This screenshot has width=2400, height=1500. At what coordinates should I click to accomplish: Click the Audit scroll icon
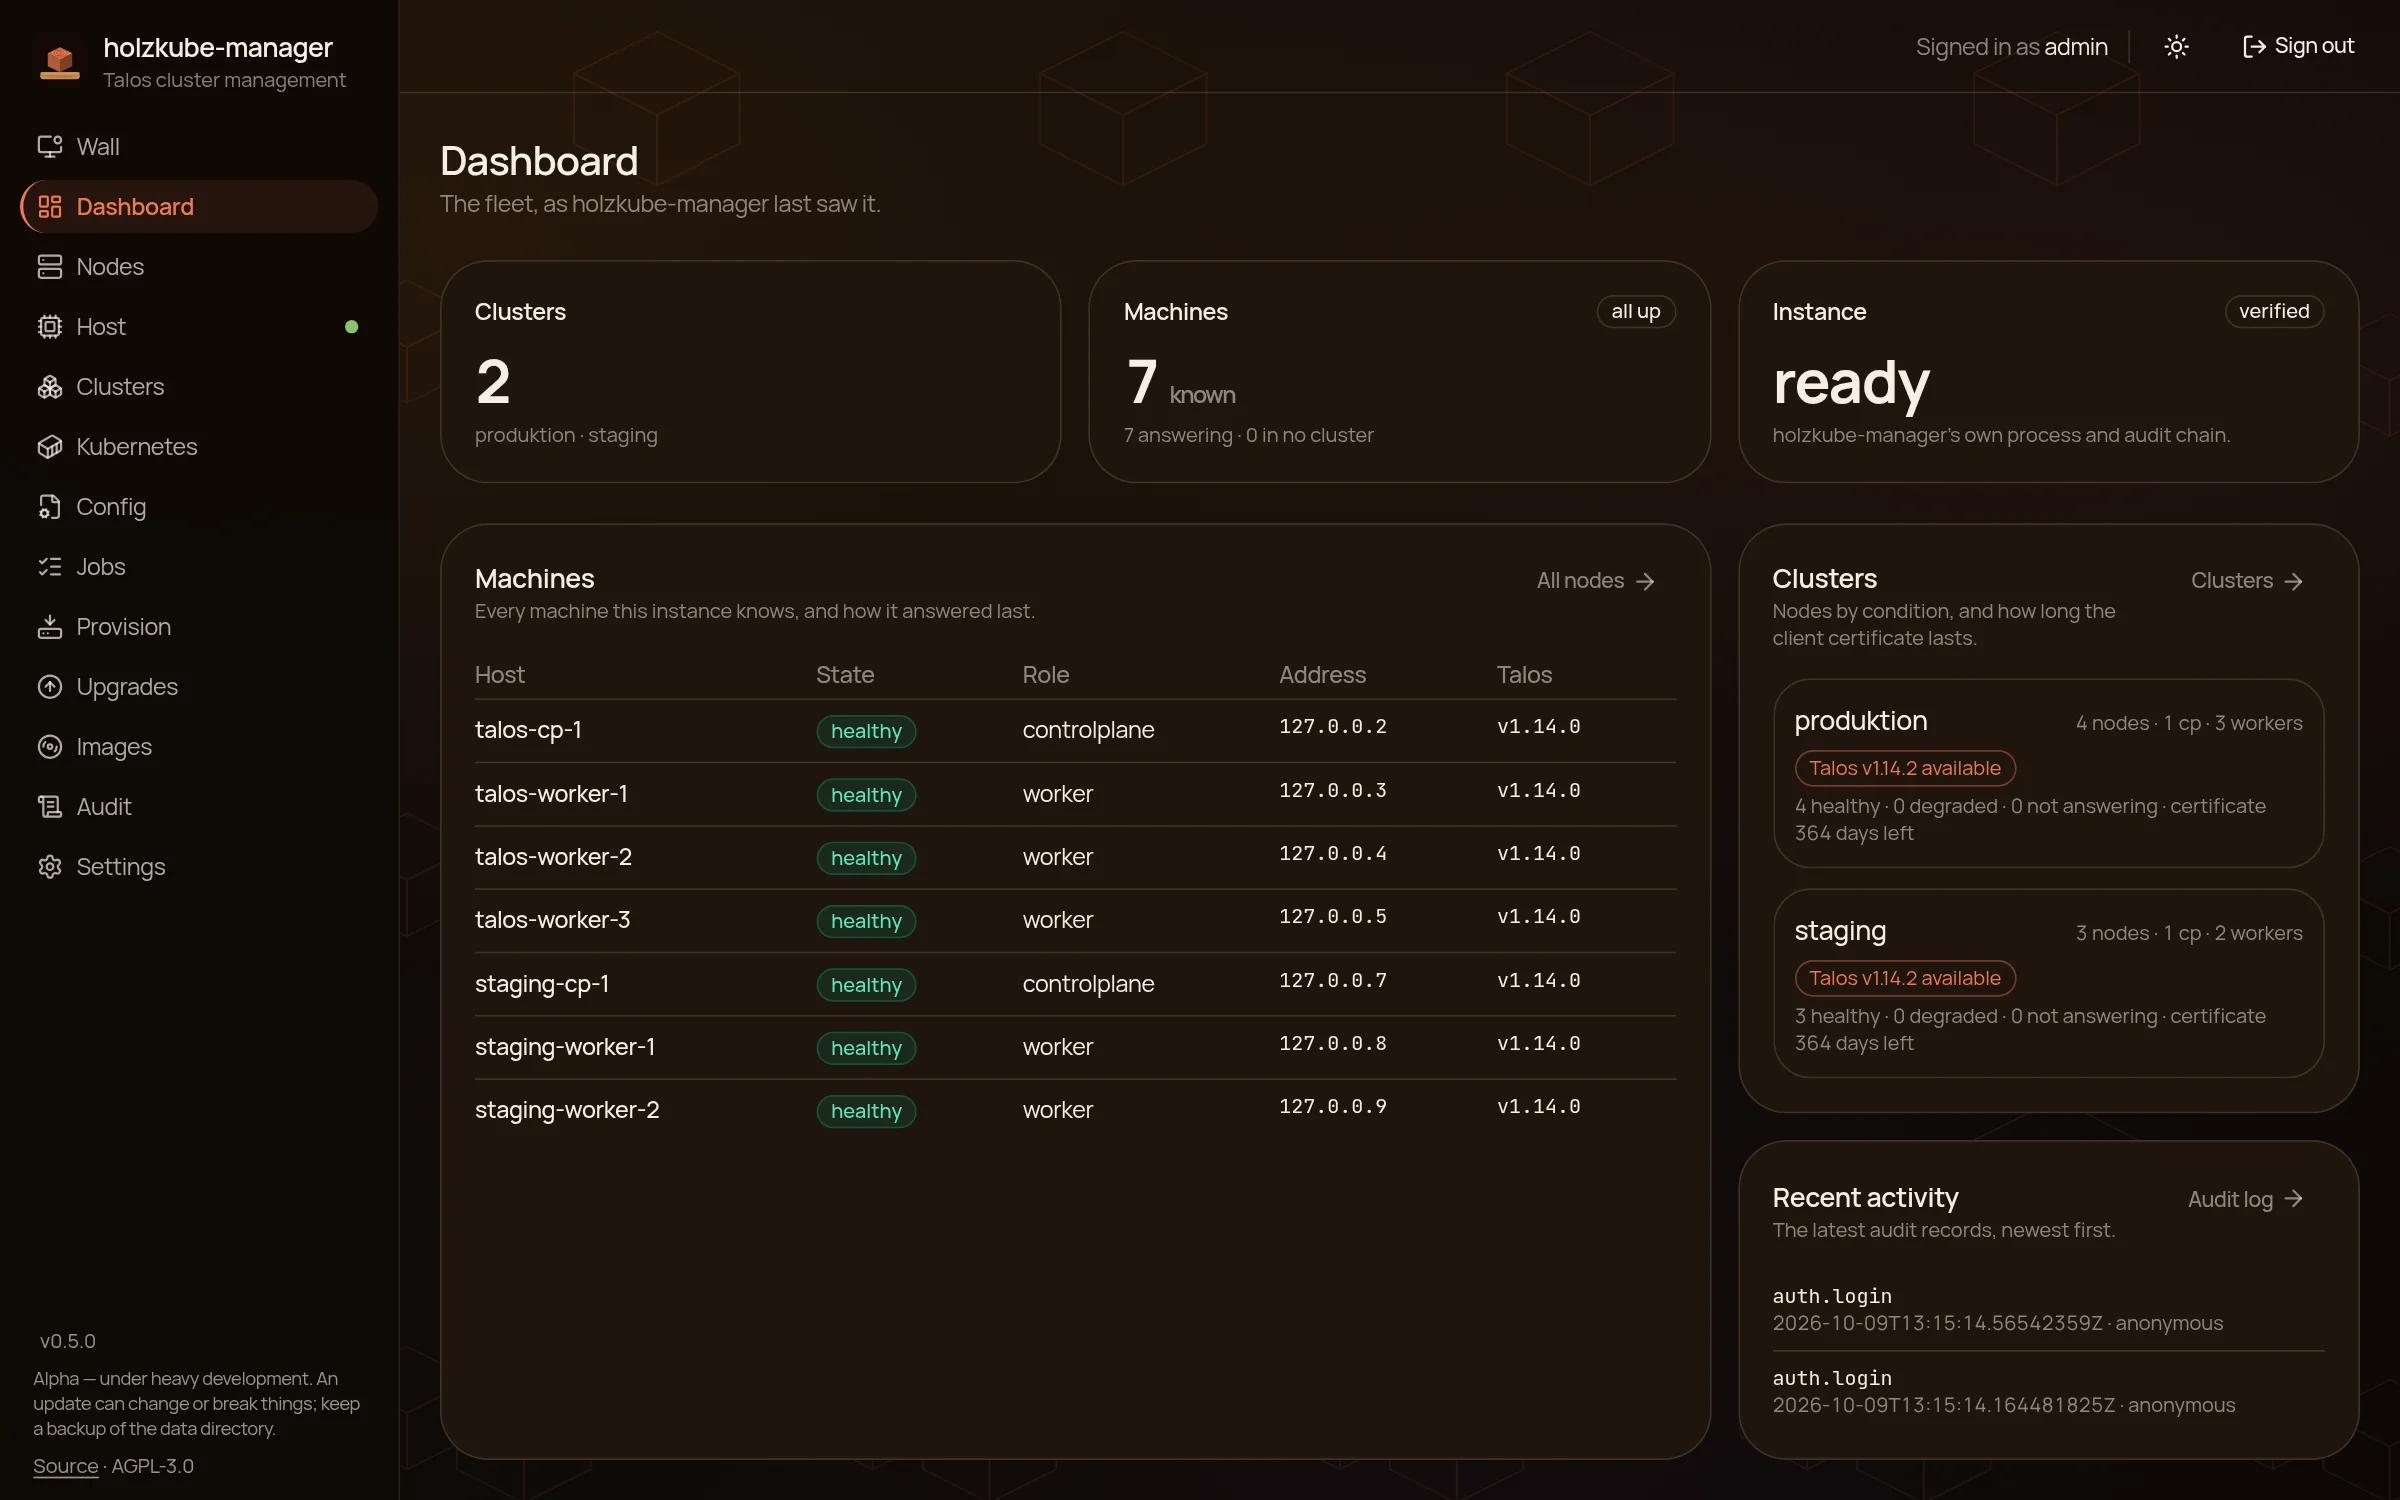[x=50, y=807]
